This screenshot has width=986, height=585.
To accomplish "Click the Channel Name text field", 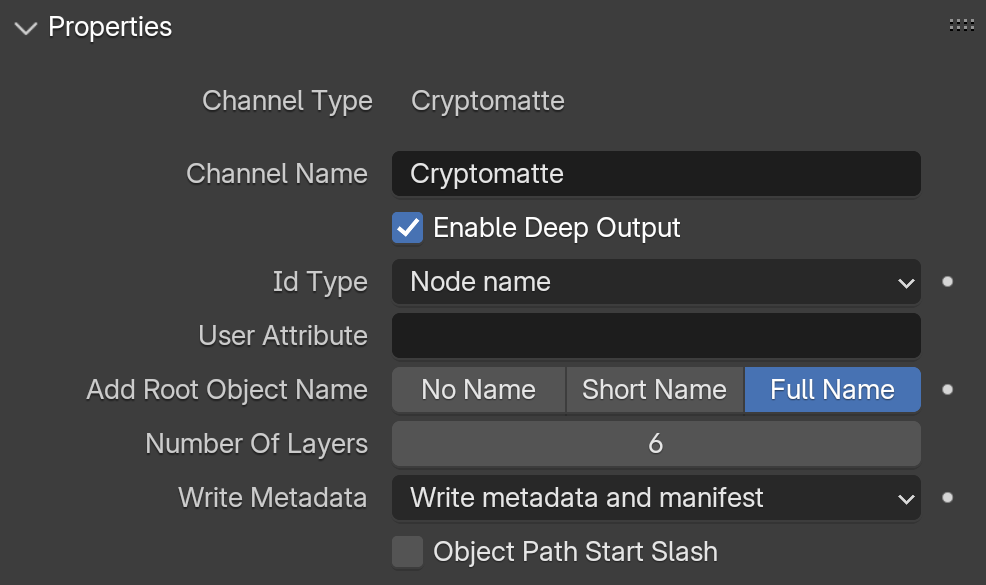I will click(x=656, y=174).
